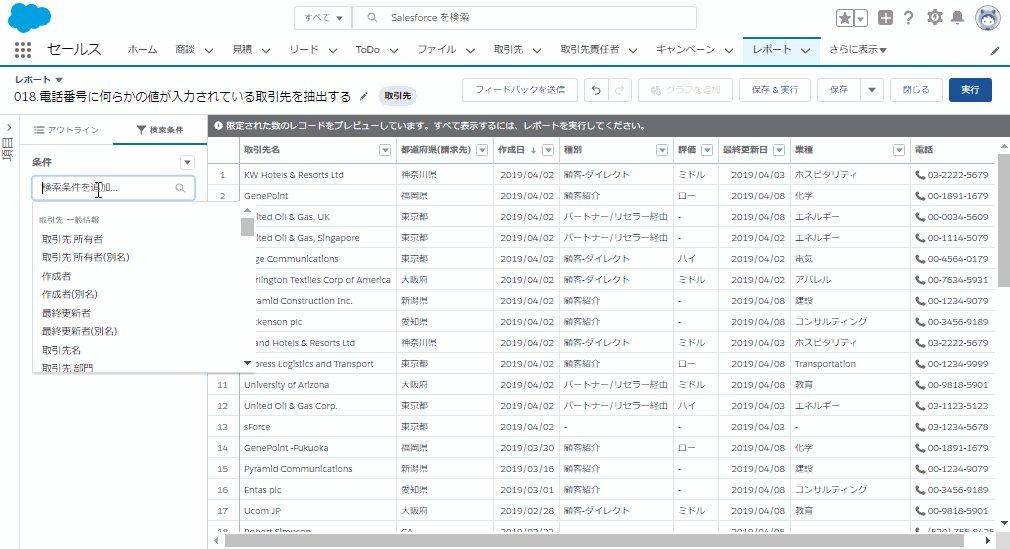The height and width of the screenshot is (549, 1010).
Task: Click the undo arrow button
Action: tap(596, 90)
